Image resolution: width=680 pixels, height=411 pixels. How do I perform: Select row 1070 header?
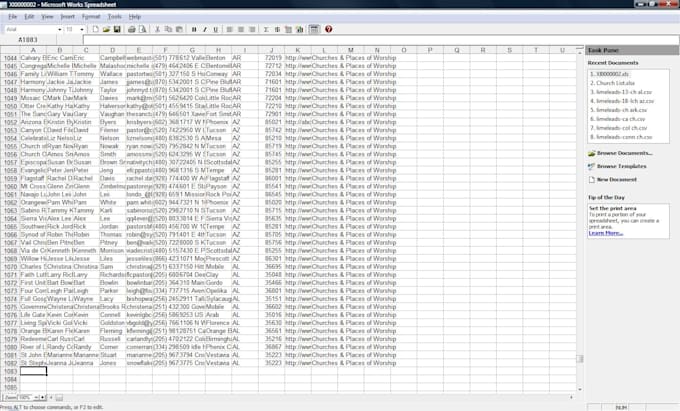tap(10, 267)
